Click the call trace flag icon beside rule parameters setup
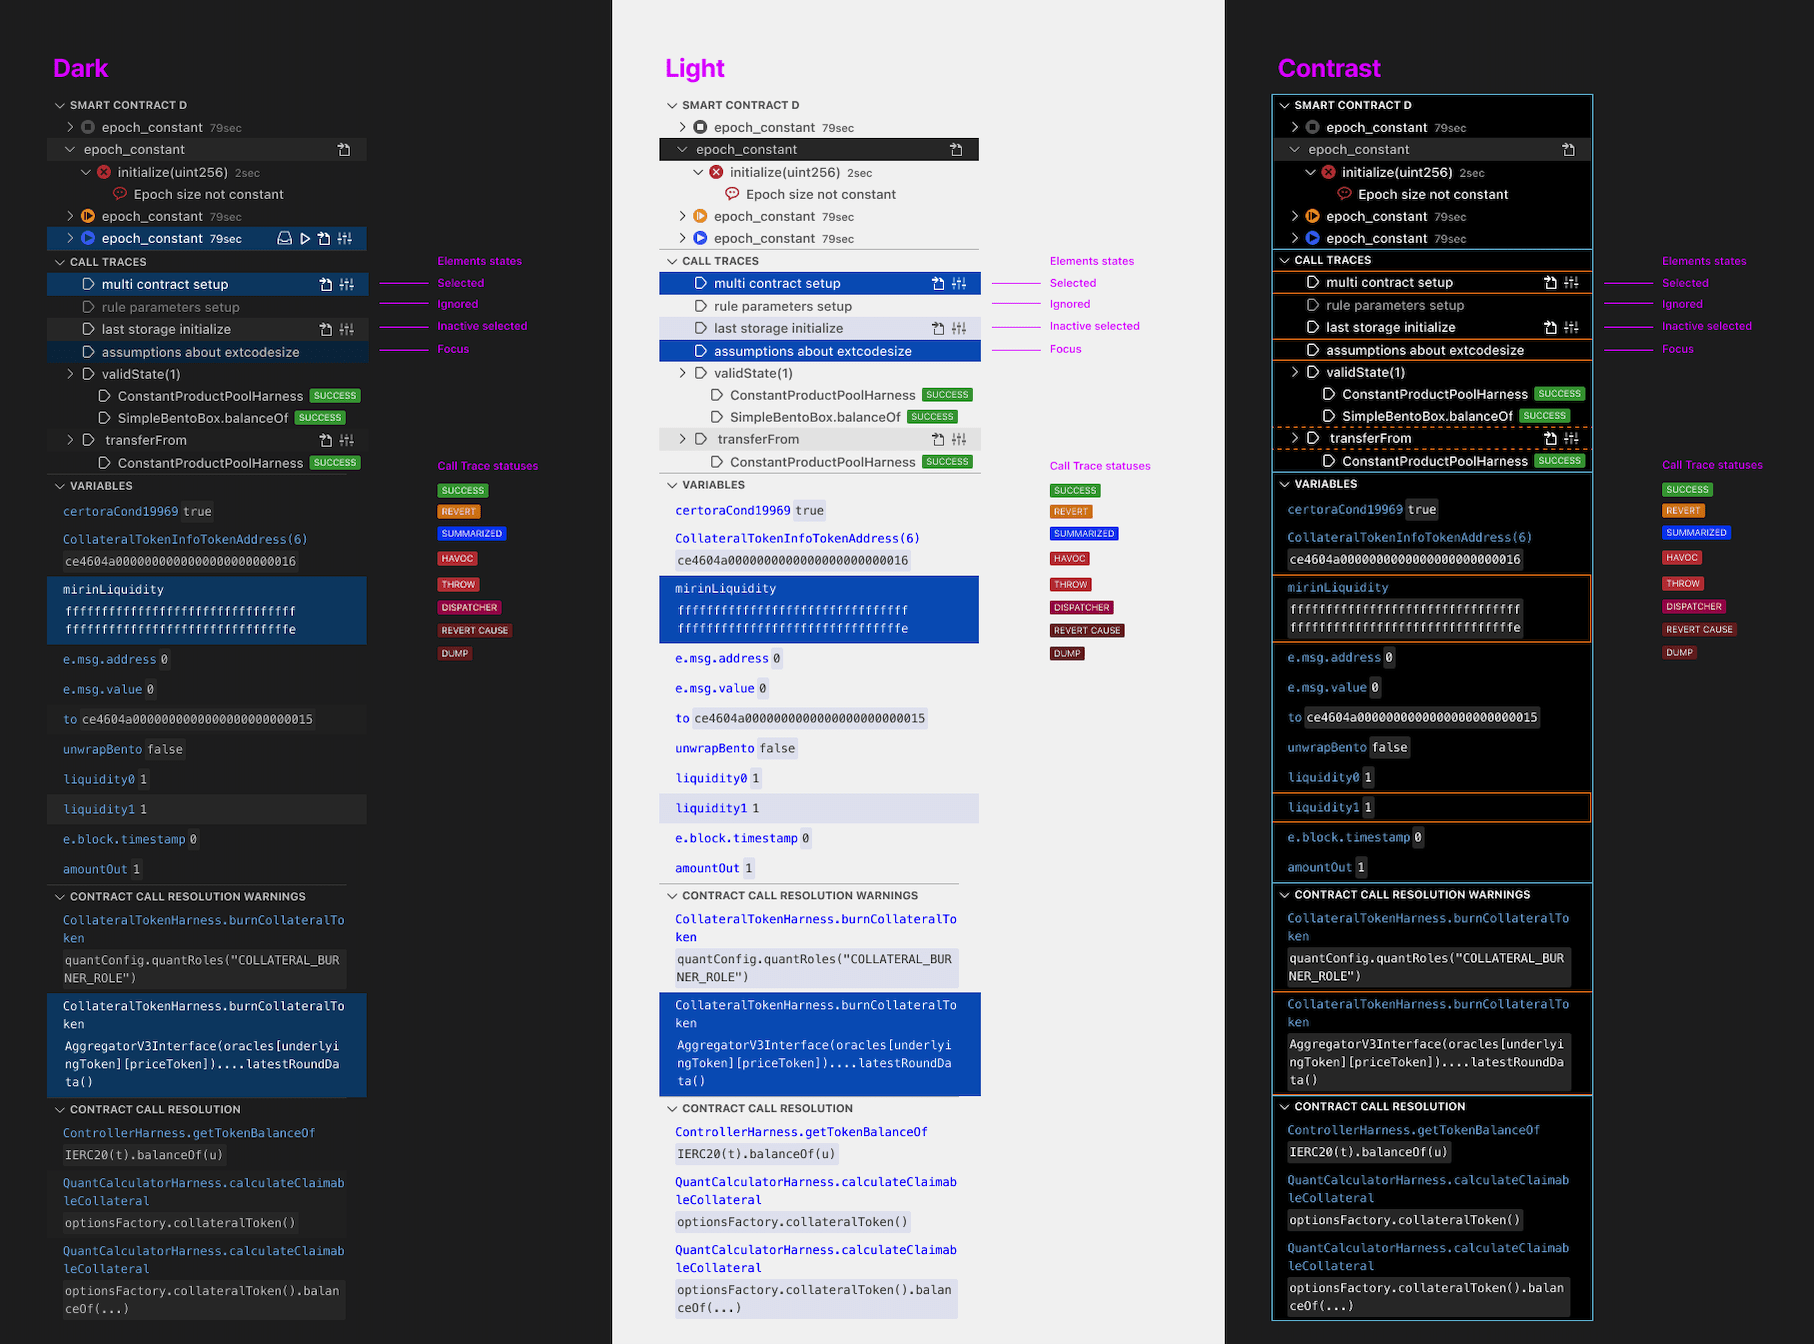Image resolution: width=1814 pixels, height=1344 pixels. coord(88,307)
